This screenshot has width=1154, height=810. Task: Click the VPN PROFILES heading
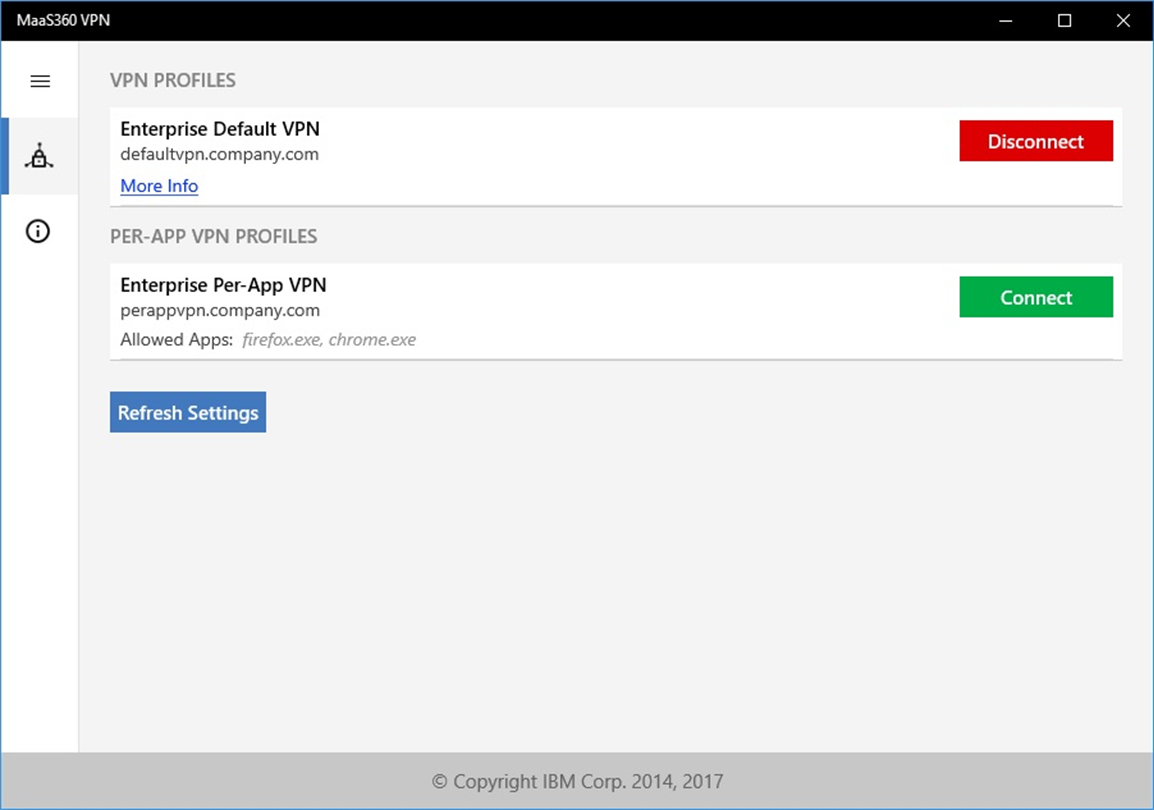(173, 80)
